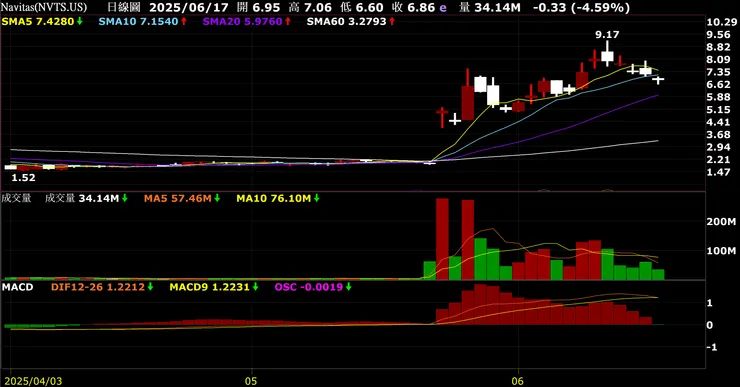Click the tallest red volume bar
Screen dimensions: 740x387
[442, 239]
